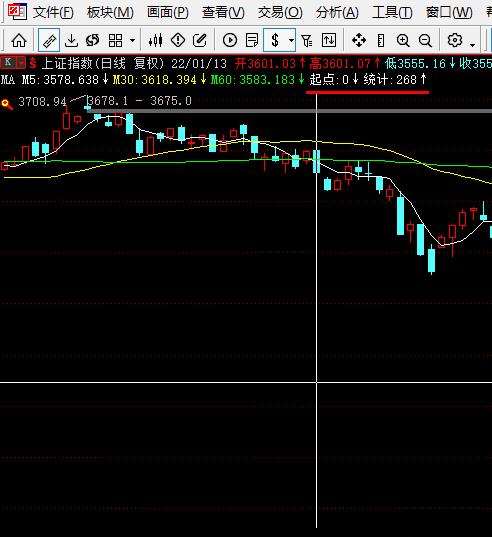The width and height of the screenshot is (492, 537).
Task: Click the 上证指数(日线 复权) title text
Action: 104,63
